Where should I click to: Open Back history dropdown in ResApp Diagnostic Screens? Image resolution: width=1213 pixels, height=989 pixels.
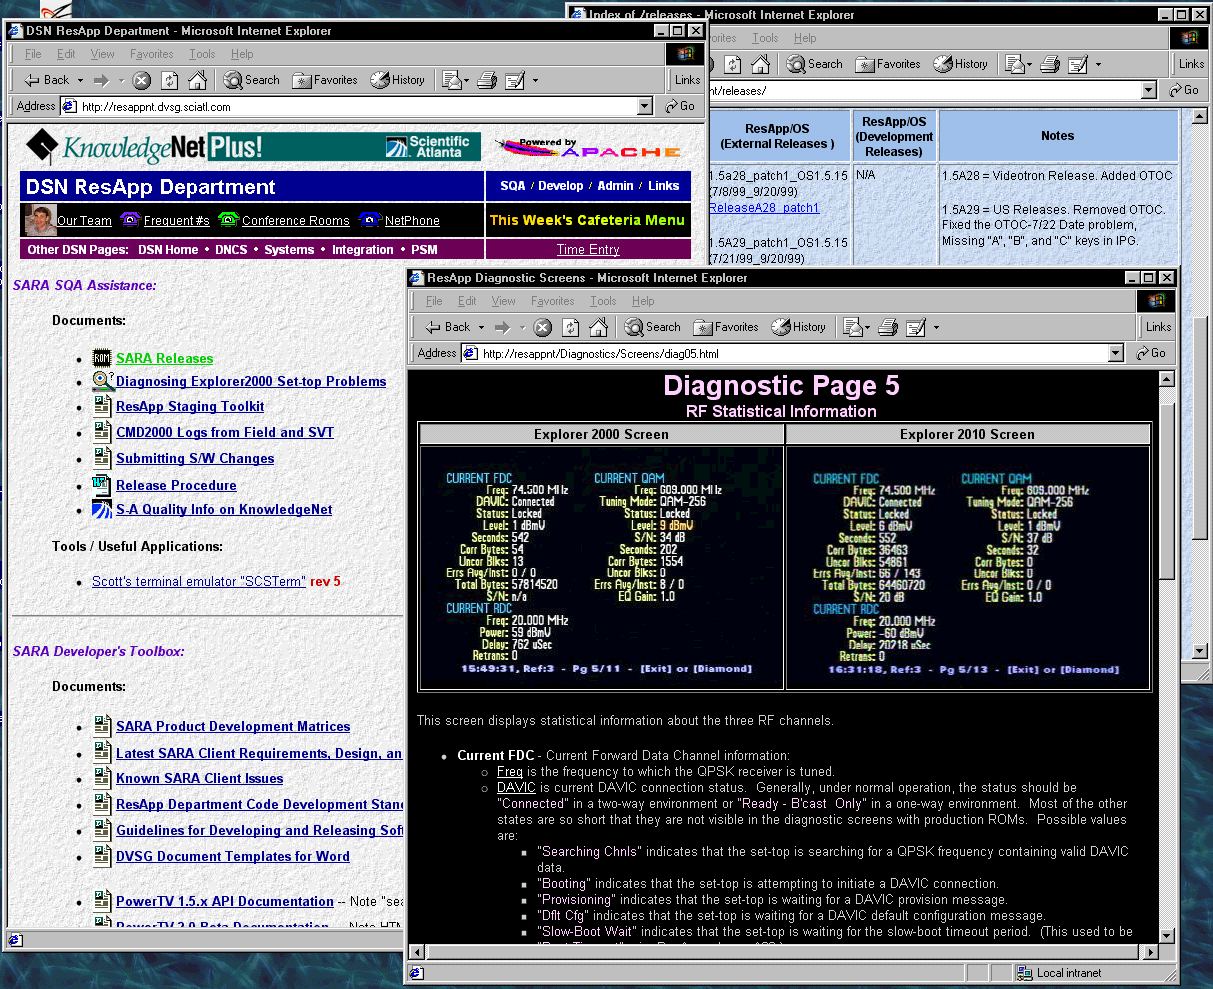[482, 327]
